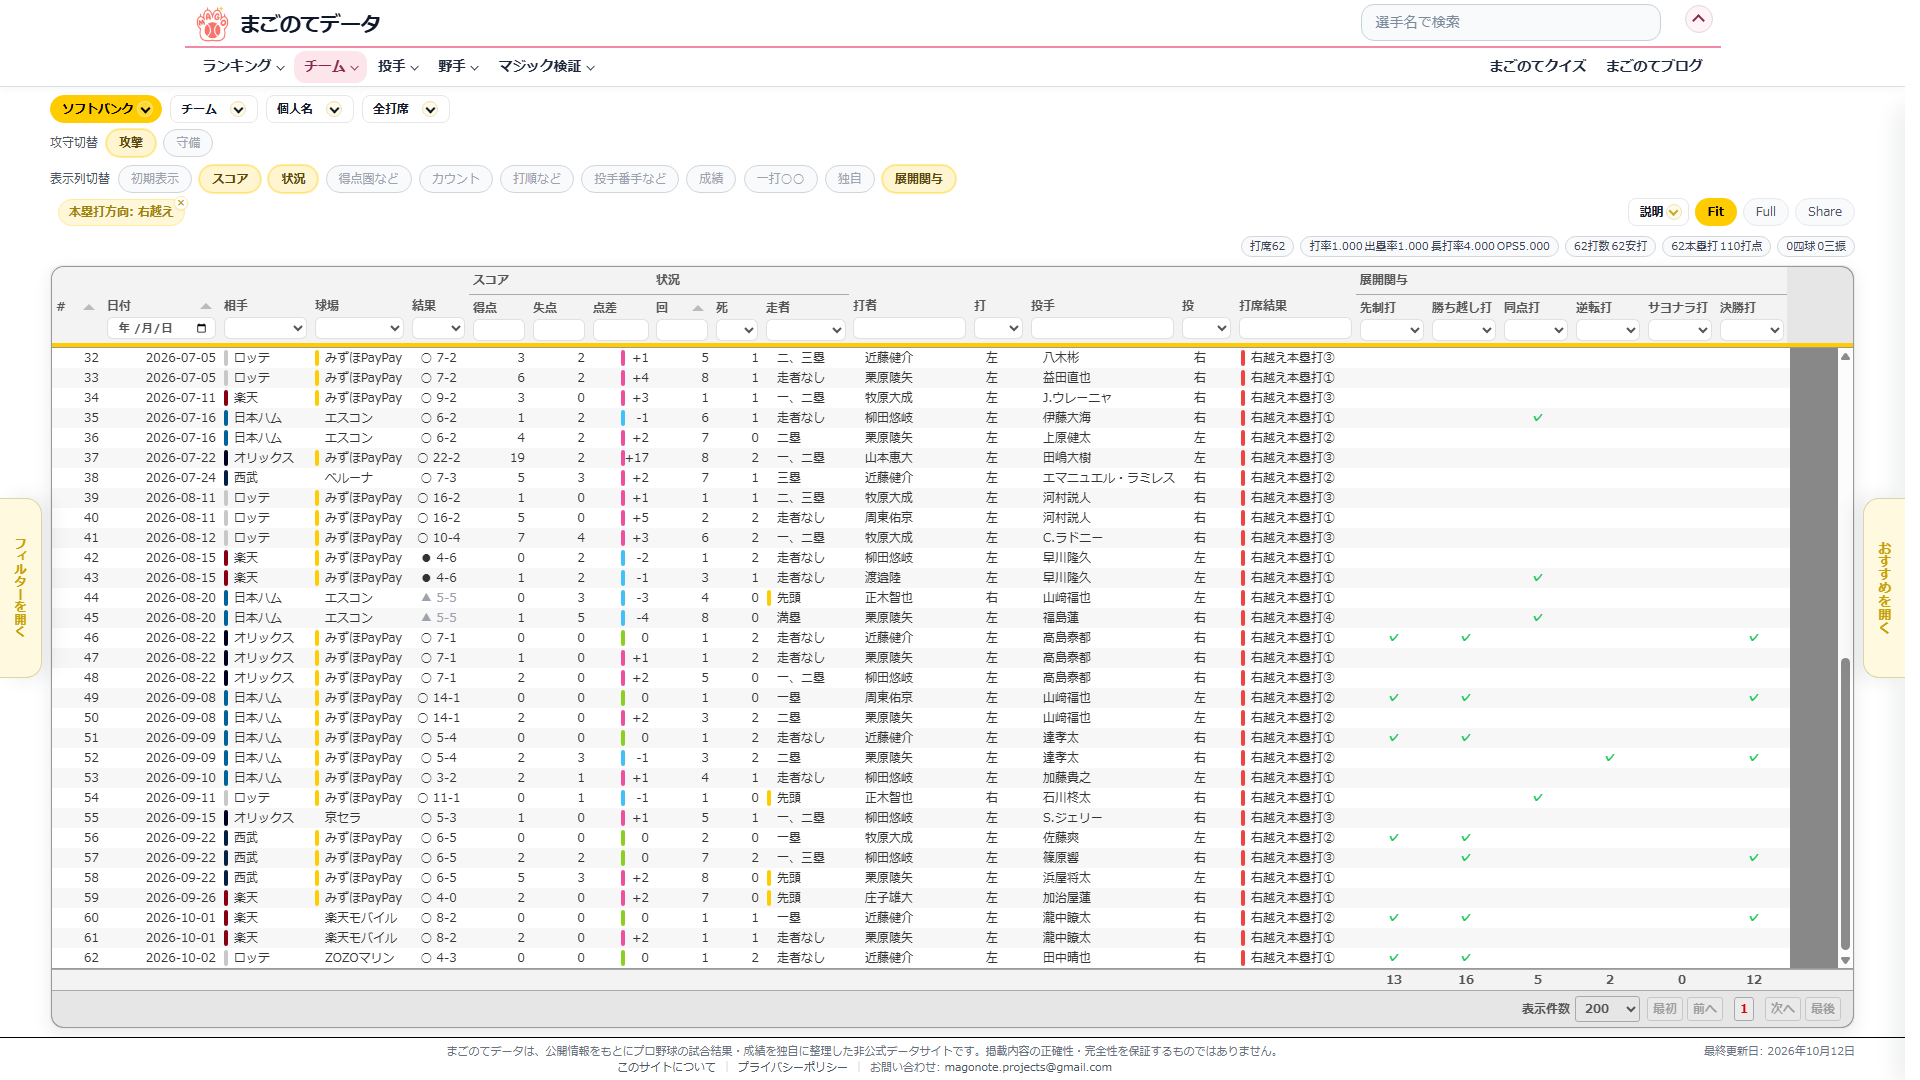Collapse header with the pink up-arrow icon
The image size is (1920, 1080).
coord(1699,19)
